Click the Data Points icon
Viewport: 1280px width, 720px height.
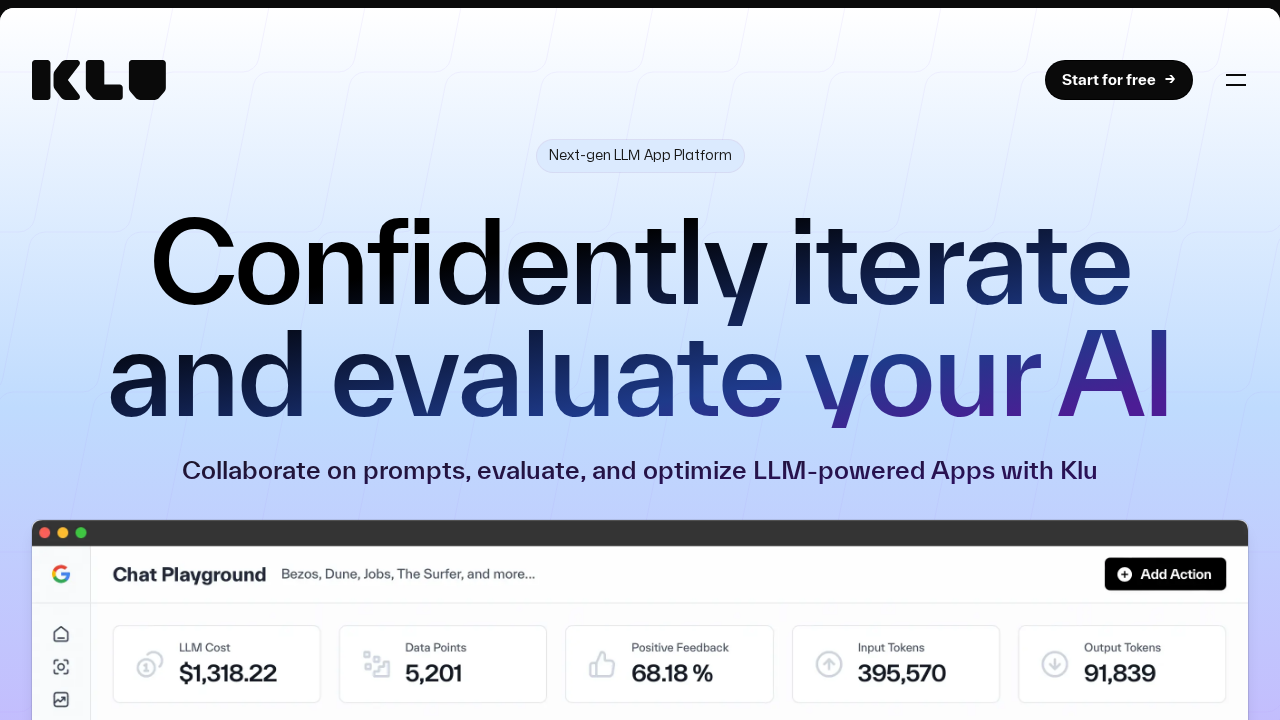tap(376, 664)
